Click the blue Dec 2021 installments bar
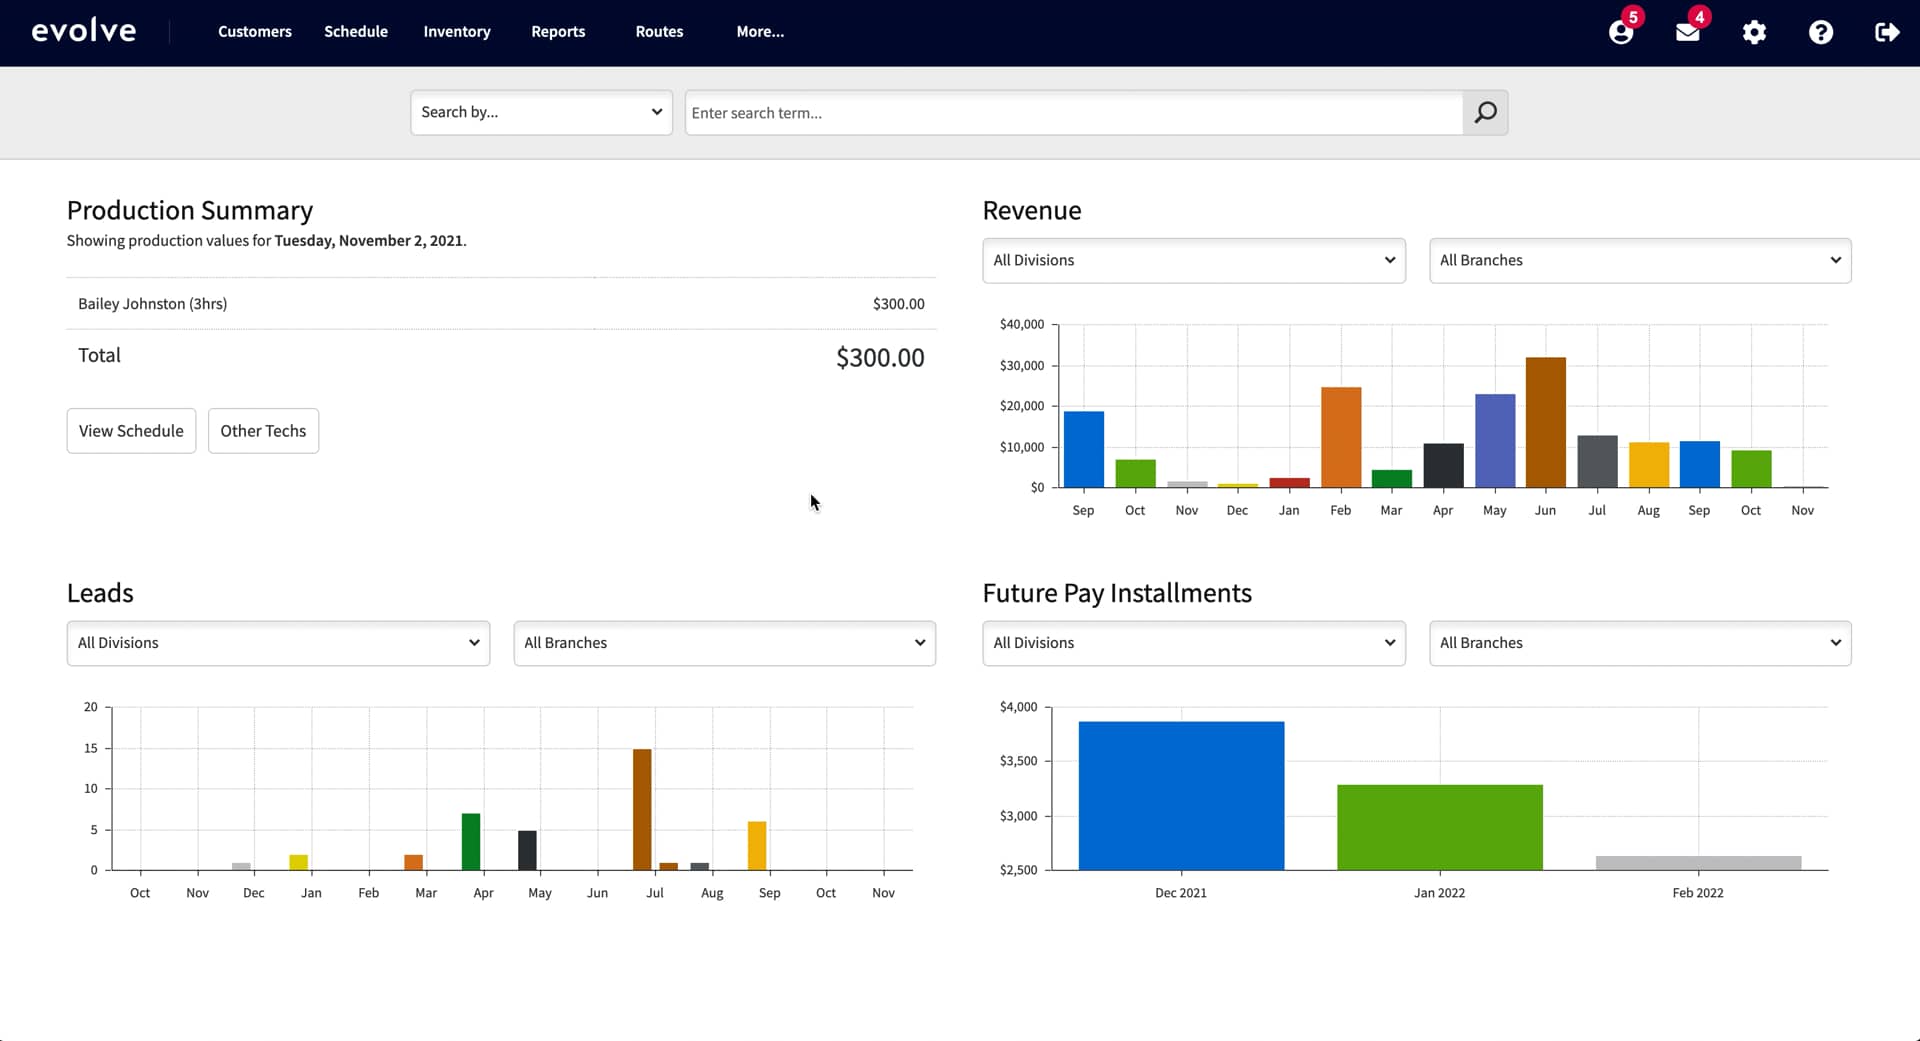 (x=1181, y=796)
